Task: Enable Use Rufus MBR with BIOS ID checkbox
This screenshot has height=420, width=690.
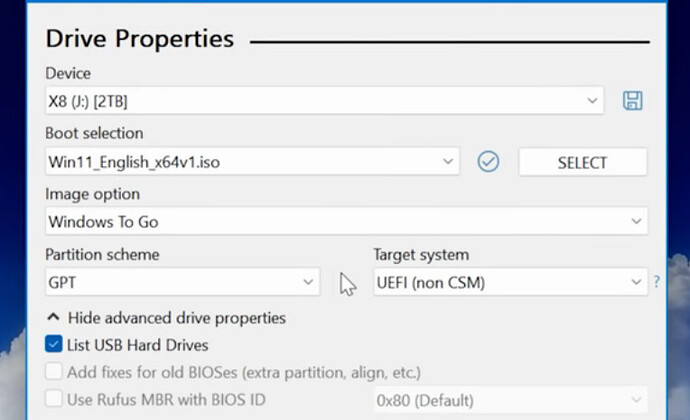Action: [x=54, y=399]
